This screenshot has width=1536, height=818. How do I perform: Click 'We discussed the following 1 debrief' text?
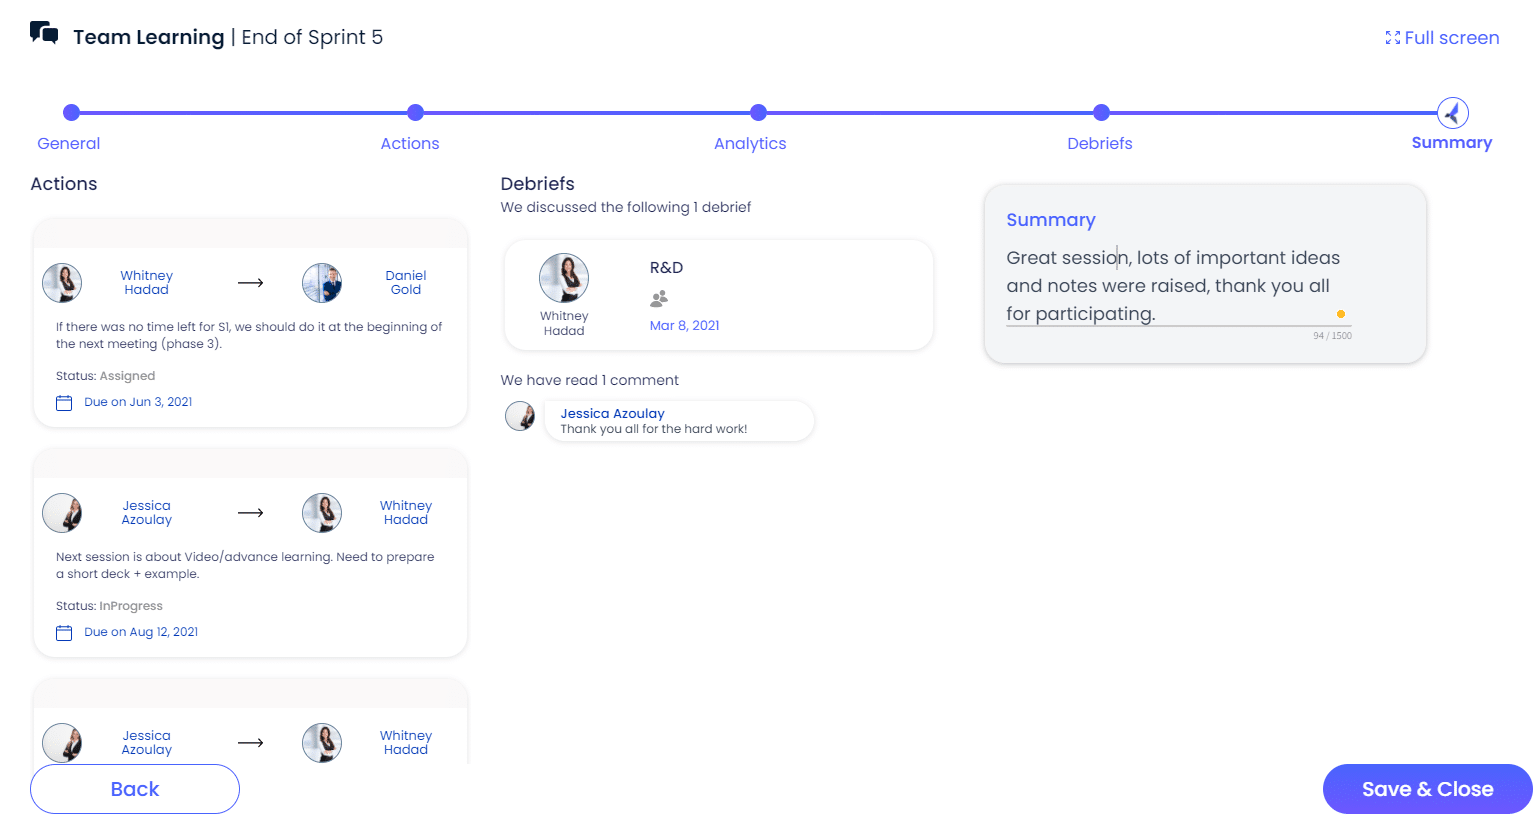point(626,207)
